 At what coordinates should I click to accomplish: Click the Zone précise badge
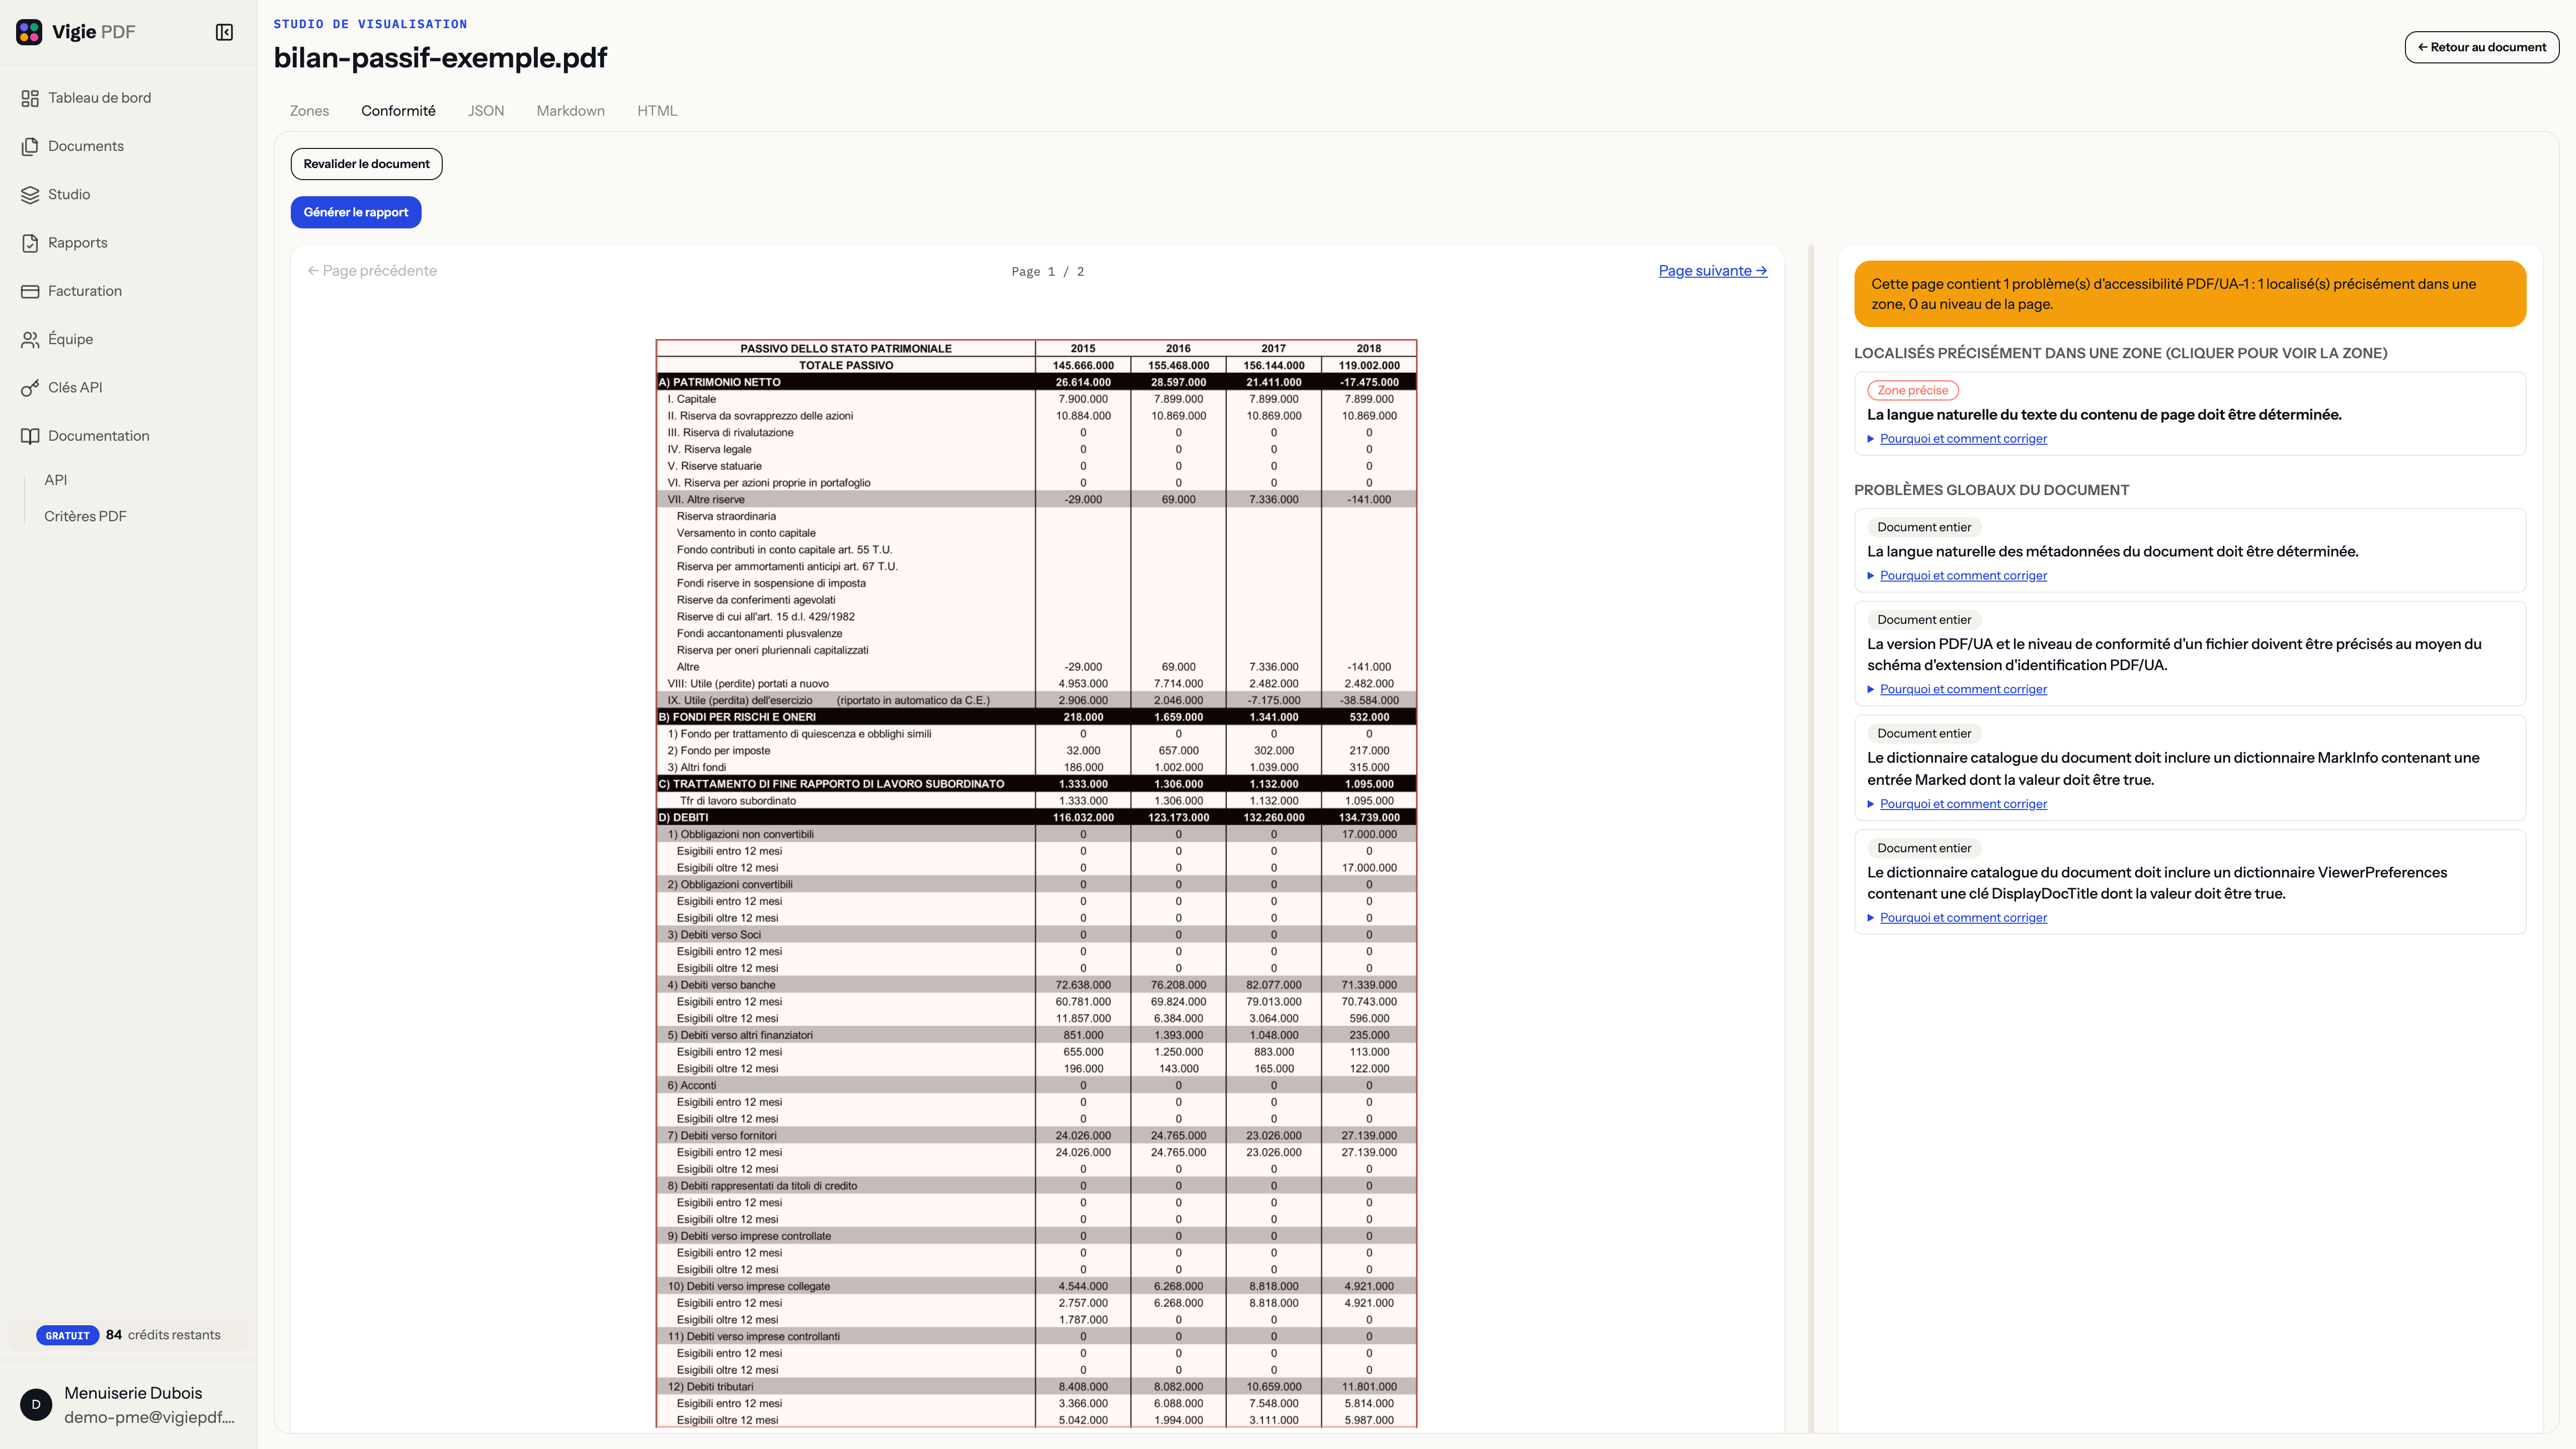pyautogui.click(x=1912, y=391)
